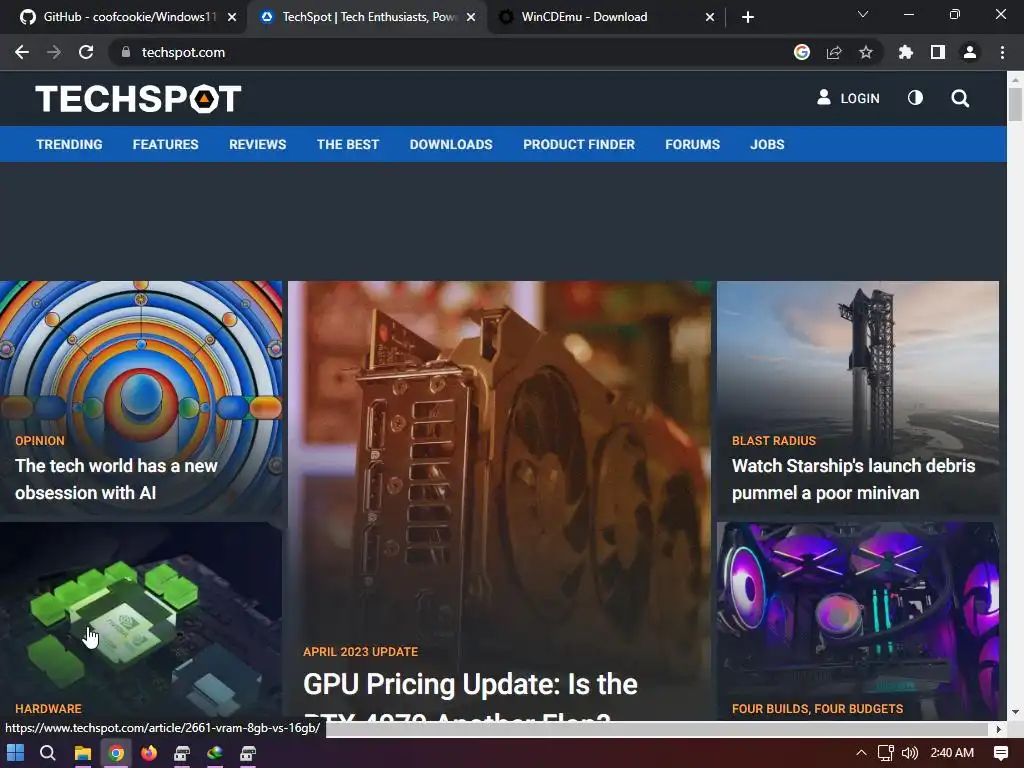The width and height of the screenshot is (1024, 768).
Task: Open 'The tech world has a new obsession with AI'
Action: tap(116, 479)
